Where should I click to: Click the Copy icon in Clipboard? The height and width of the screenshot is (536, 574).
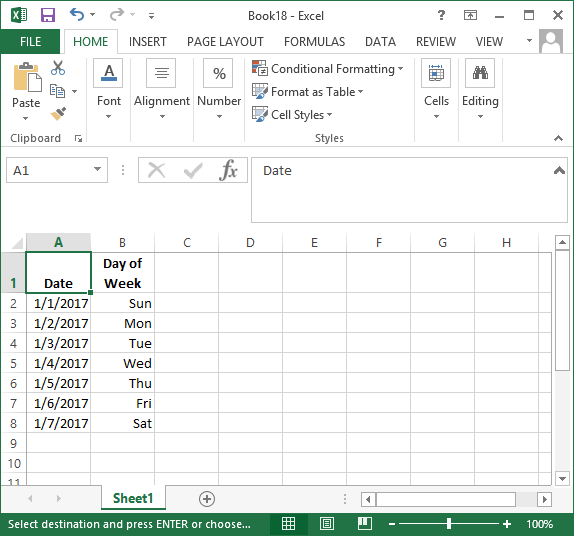click(x=57, y=91)
